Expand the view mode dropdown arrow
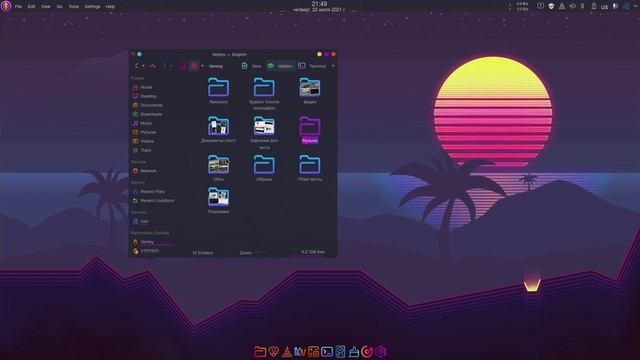Image resolution: width=640 pixels, height=360 pixels. tap(202, 66)
